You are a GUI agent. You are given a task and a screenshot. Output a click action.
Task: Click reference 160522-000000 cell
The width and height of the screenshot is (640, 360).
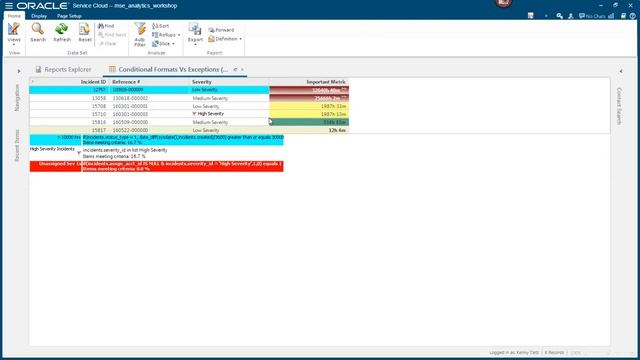click(x=130, y=130)
